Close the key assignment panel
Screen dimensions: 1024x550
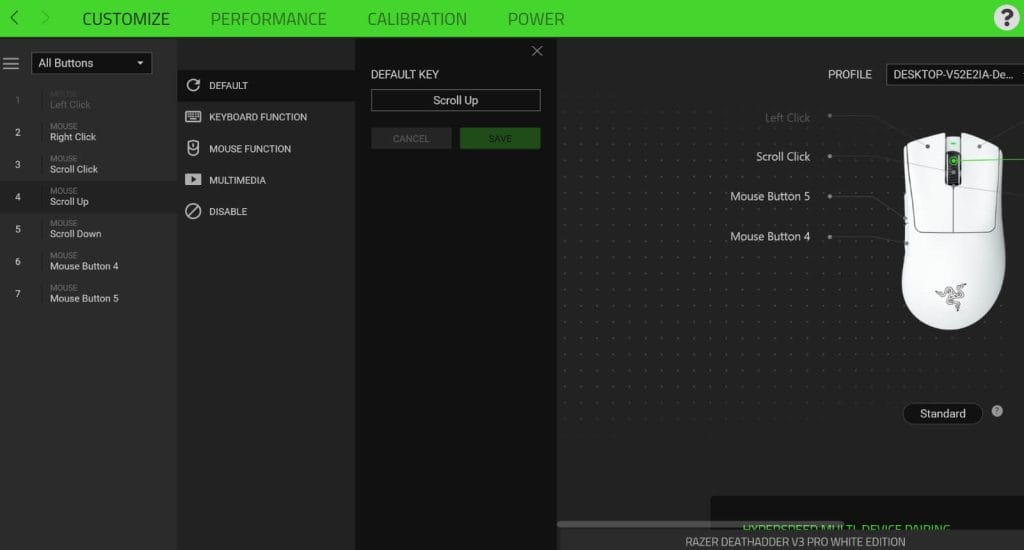pyautogui.click(x=537, y=51)
